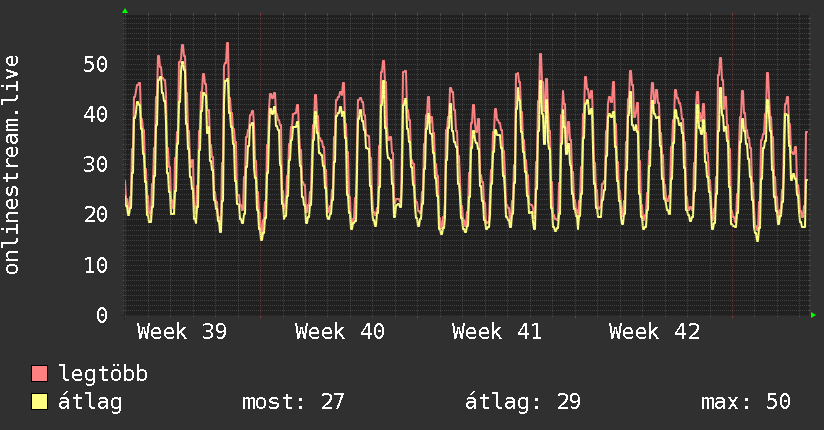
Task: Click the 'átlag: 29' average statistic
Action: coord(523,402)
